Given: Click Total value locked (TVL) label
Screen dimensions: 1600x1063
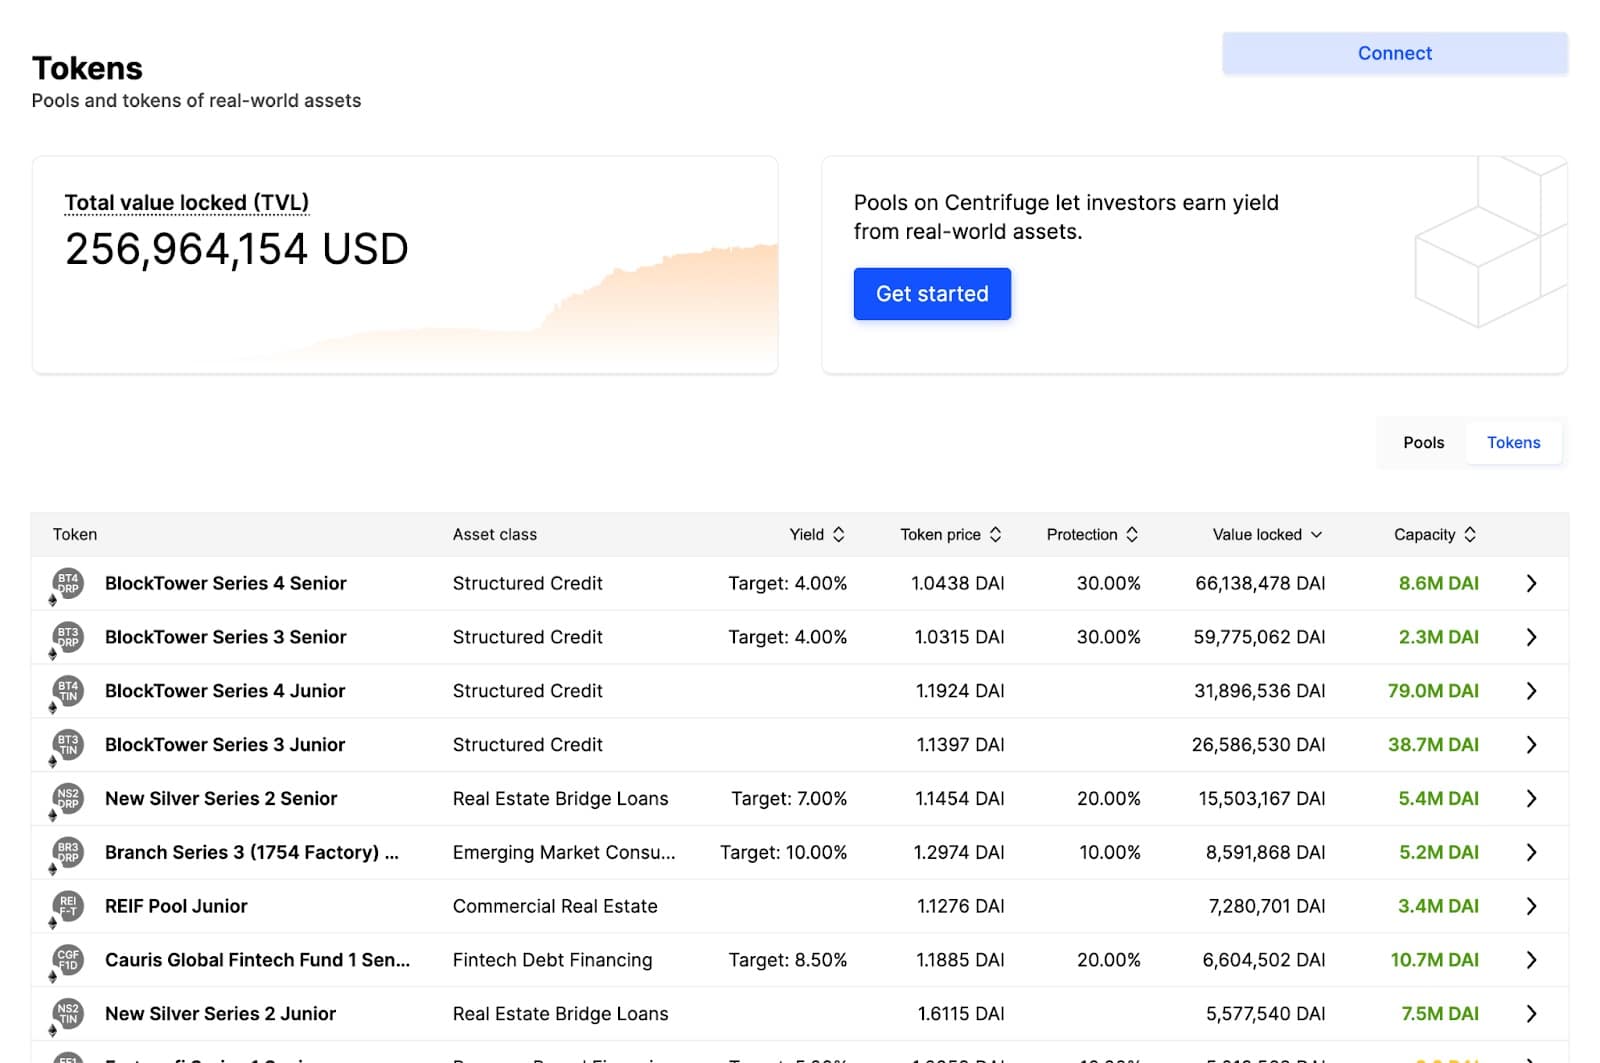Looking at the screenshot, I should click(x=187, y=203).
